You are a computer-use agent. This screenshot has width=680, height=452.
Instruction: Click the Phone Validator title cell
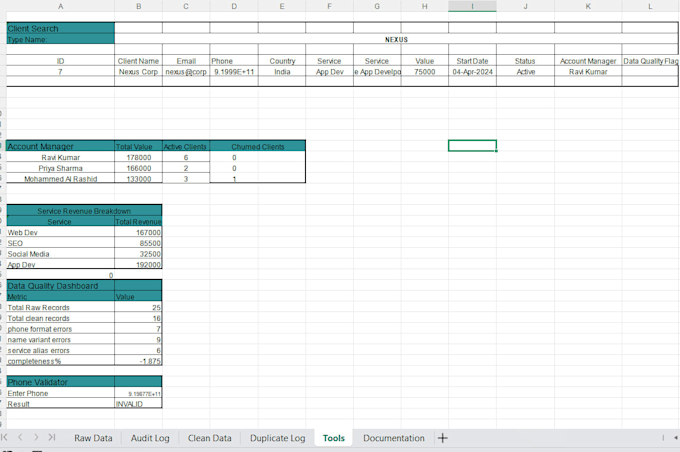[60, 382]
